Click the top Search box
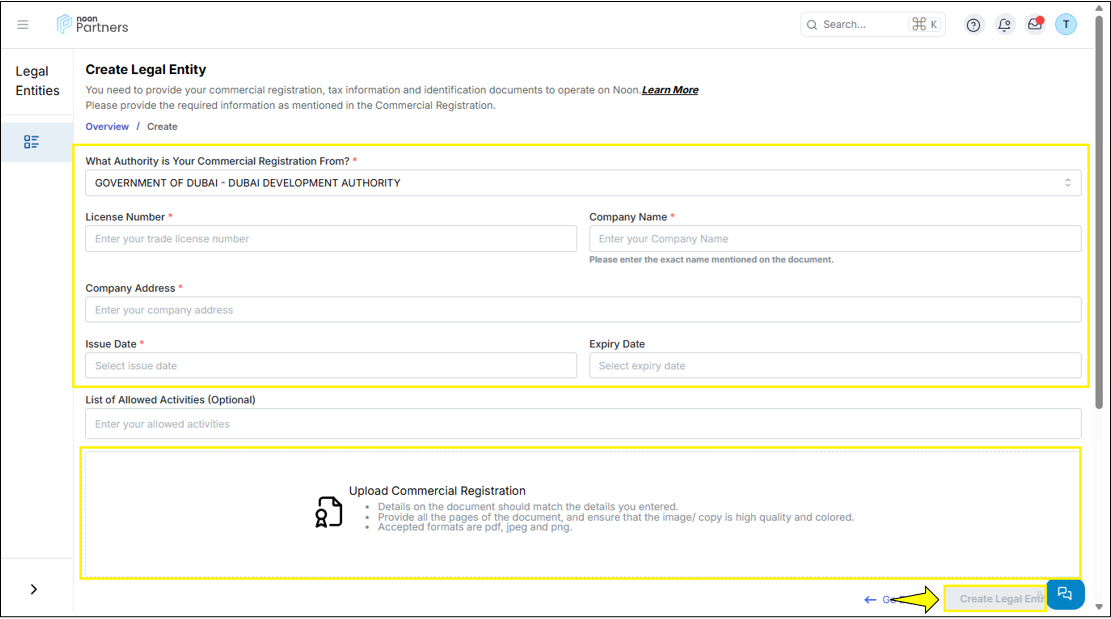 tap(860, 25)
